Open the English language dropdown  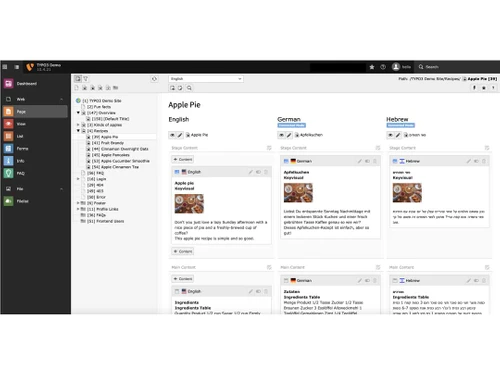(x=206, y=79)
